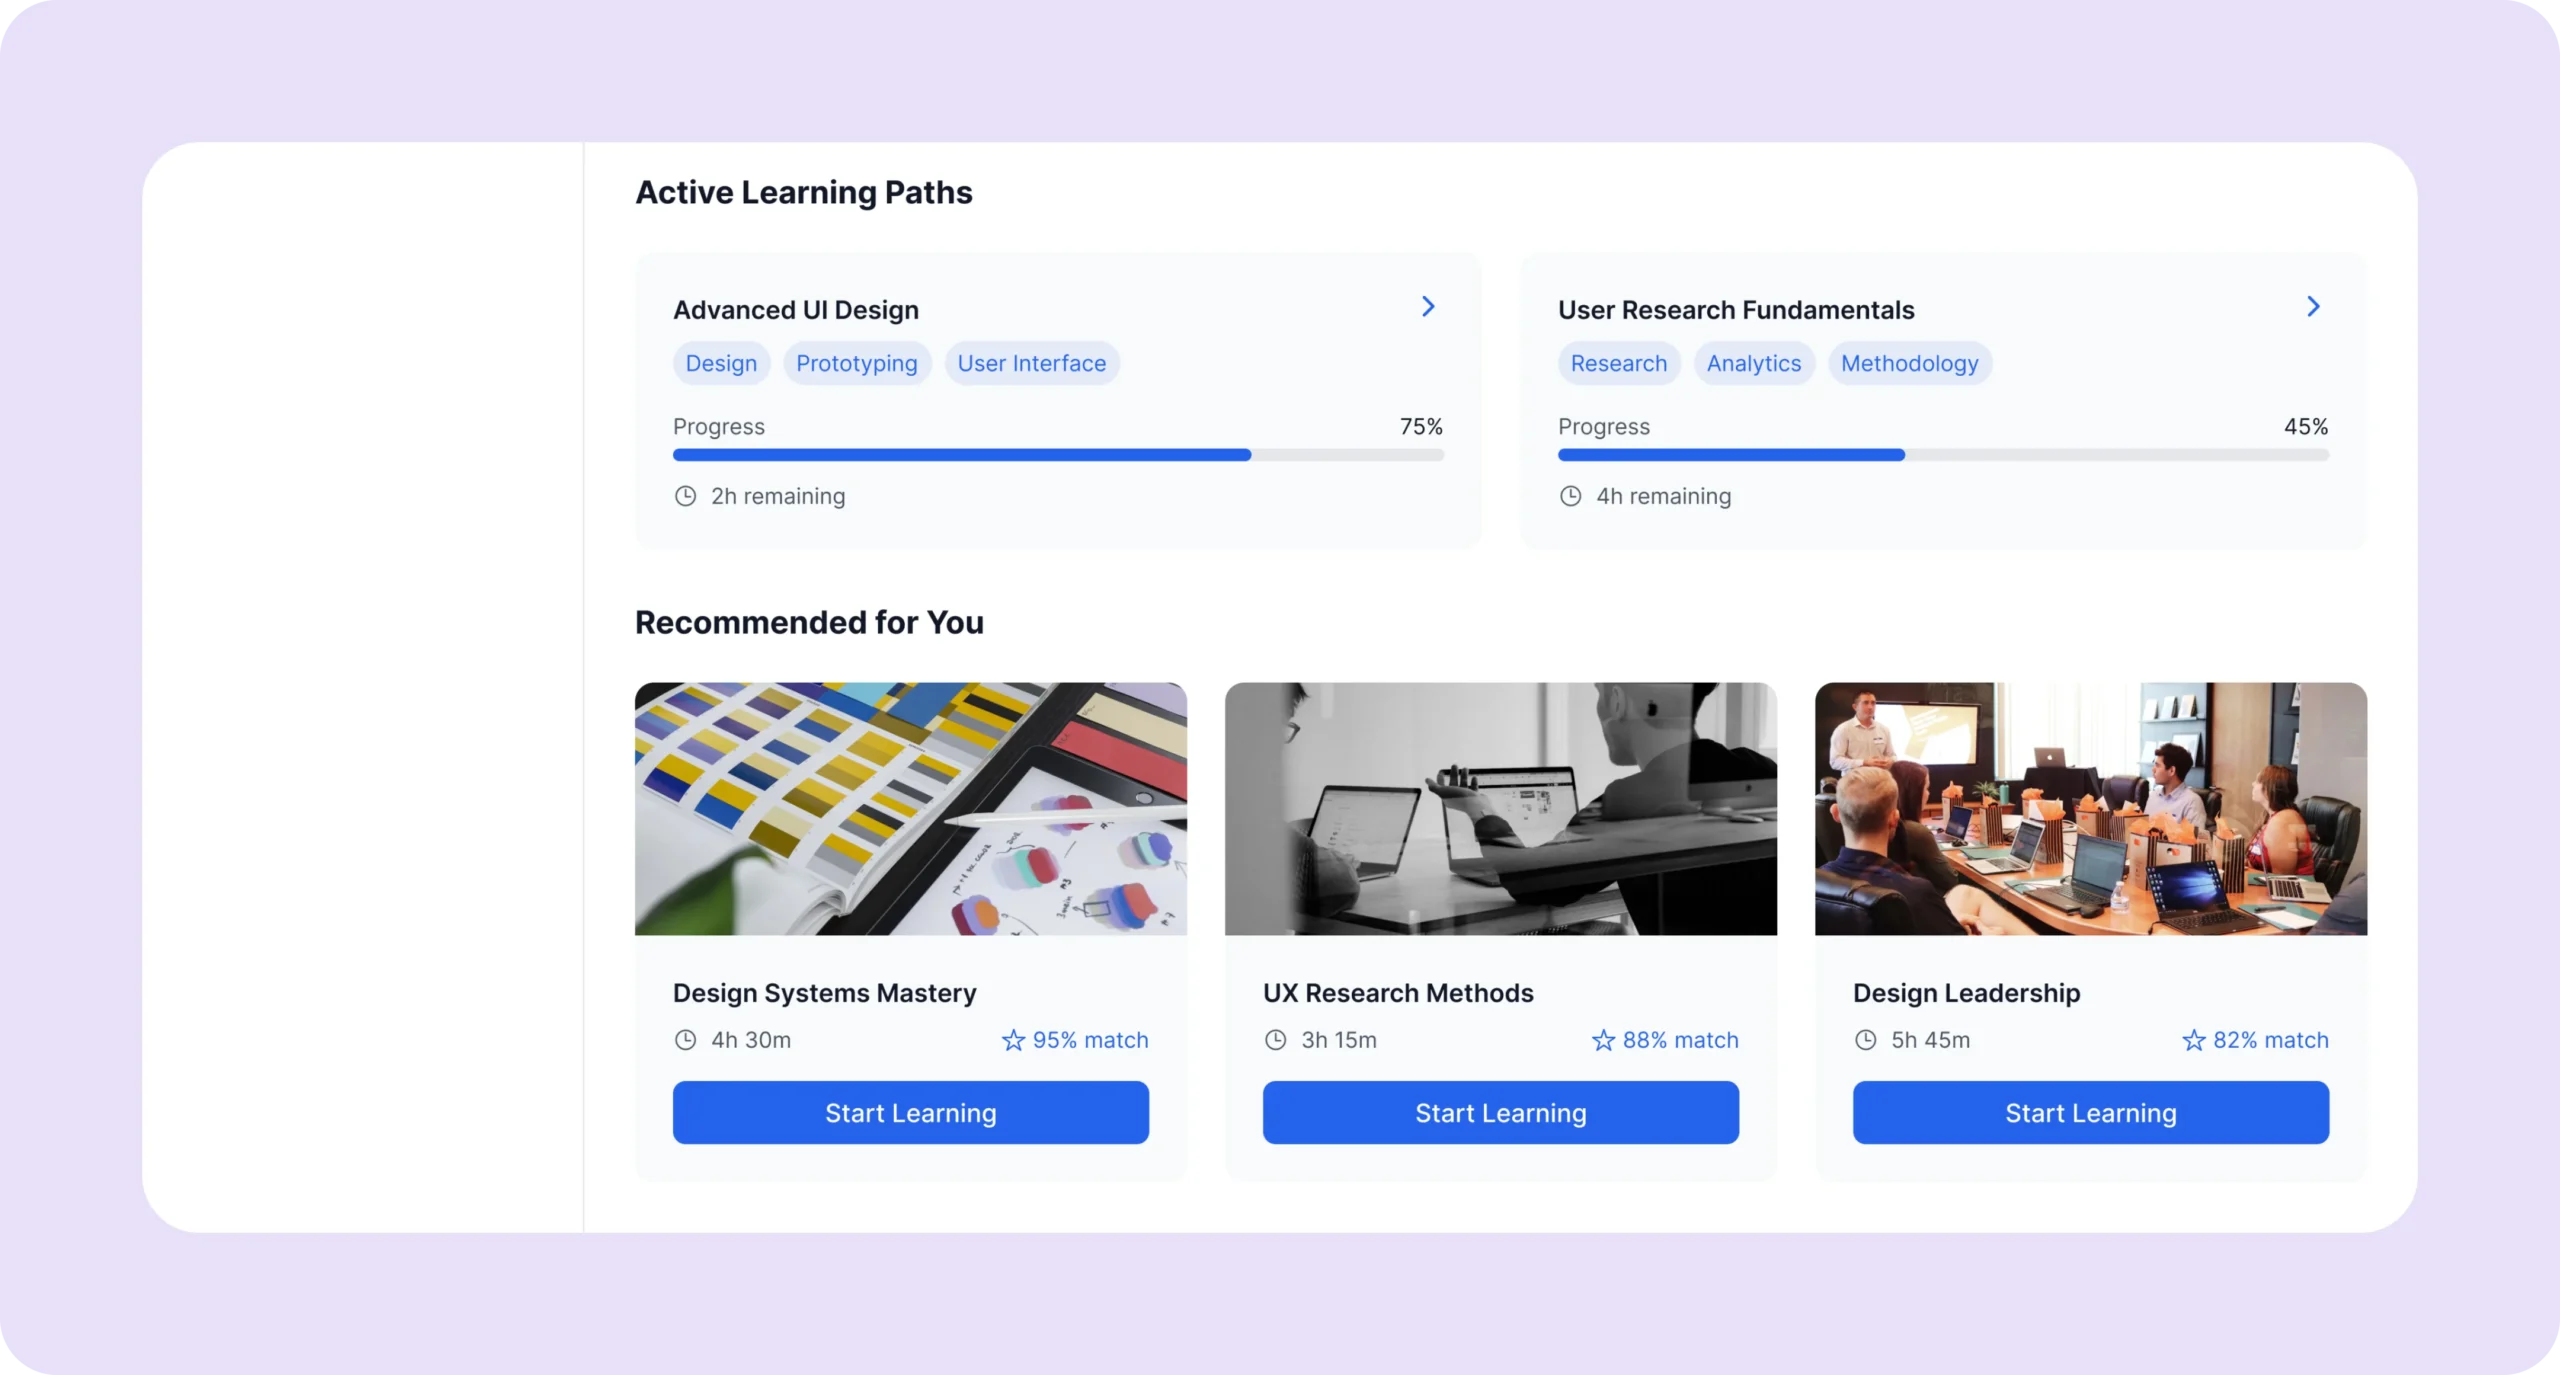Click the Advanced UI Design progress bar
Image resolution: width=2560 pixels, height=1375 pixels.
click(1058, 455)
